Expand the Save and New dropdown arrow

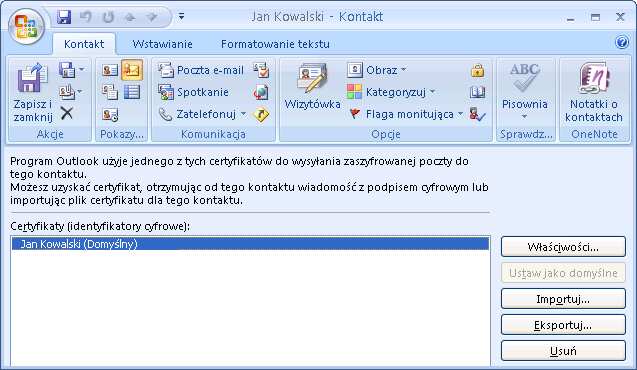point(82,70)
